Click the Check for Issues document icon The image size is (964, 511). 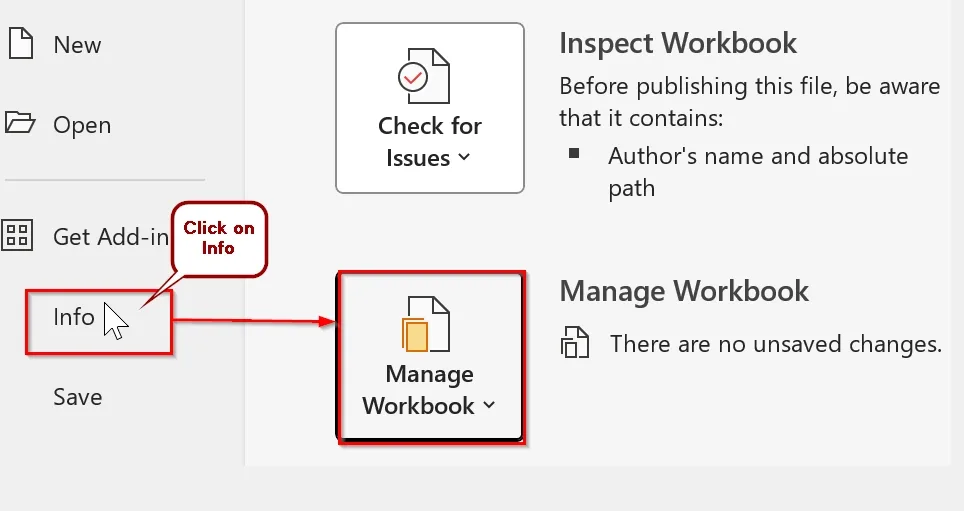point(423,76)
